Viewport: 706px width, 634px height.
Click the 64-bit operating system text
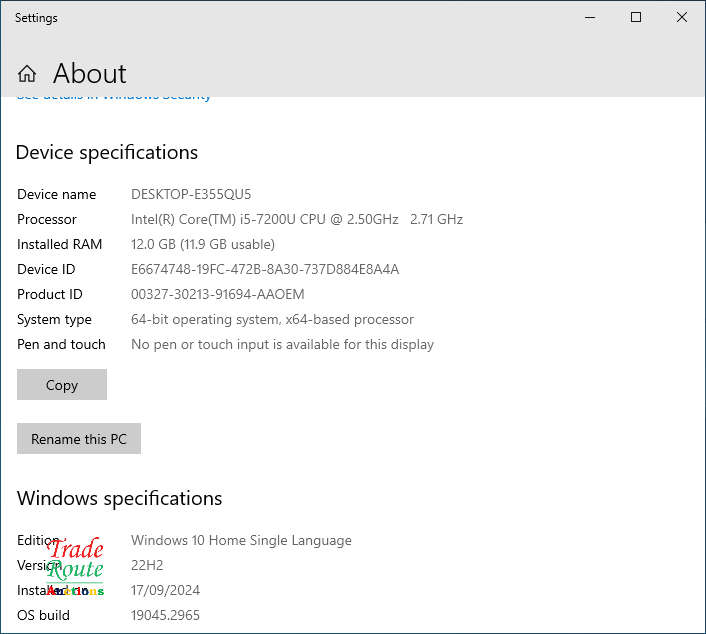[x=272, y=319]
